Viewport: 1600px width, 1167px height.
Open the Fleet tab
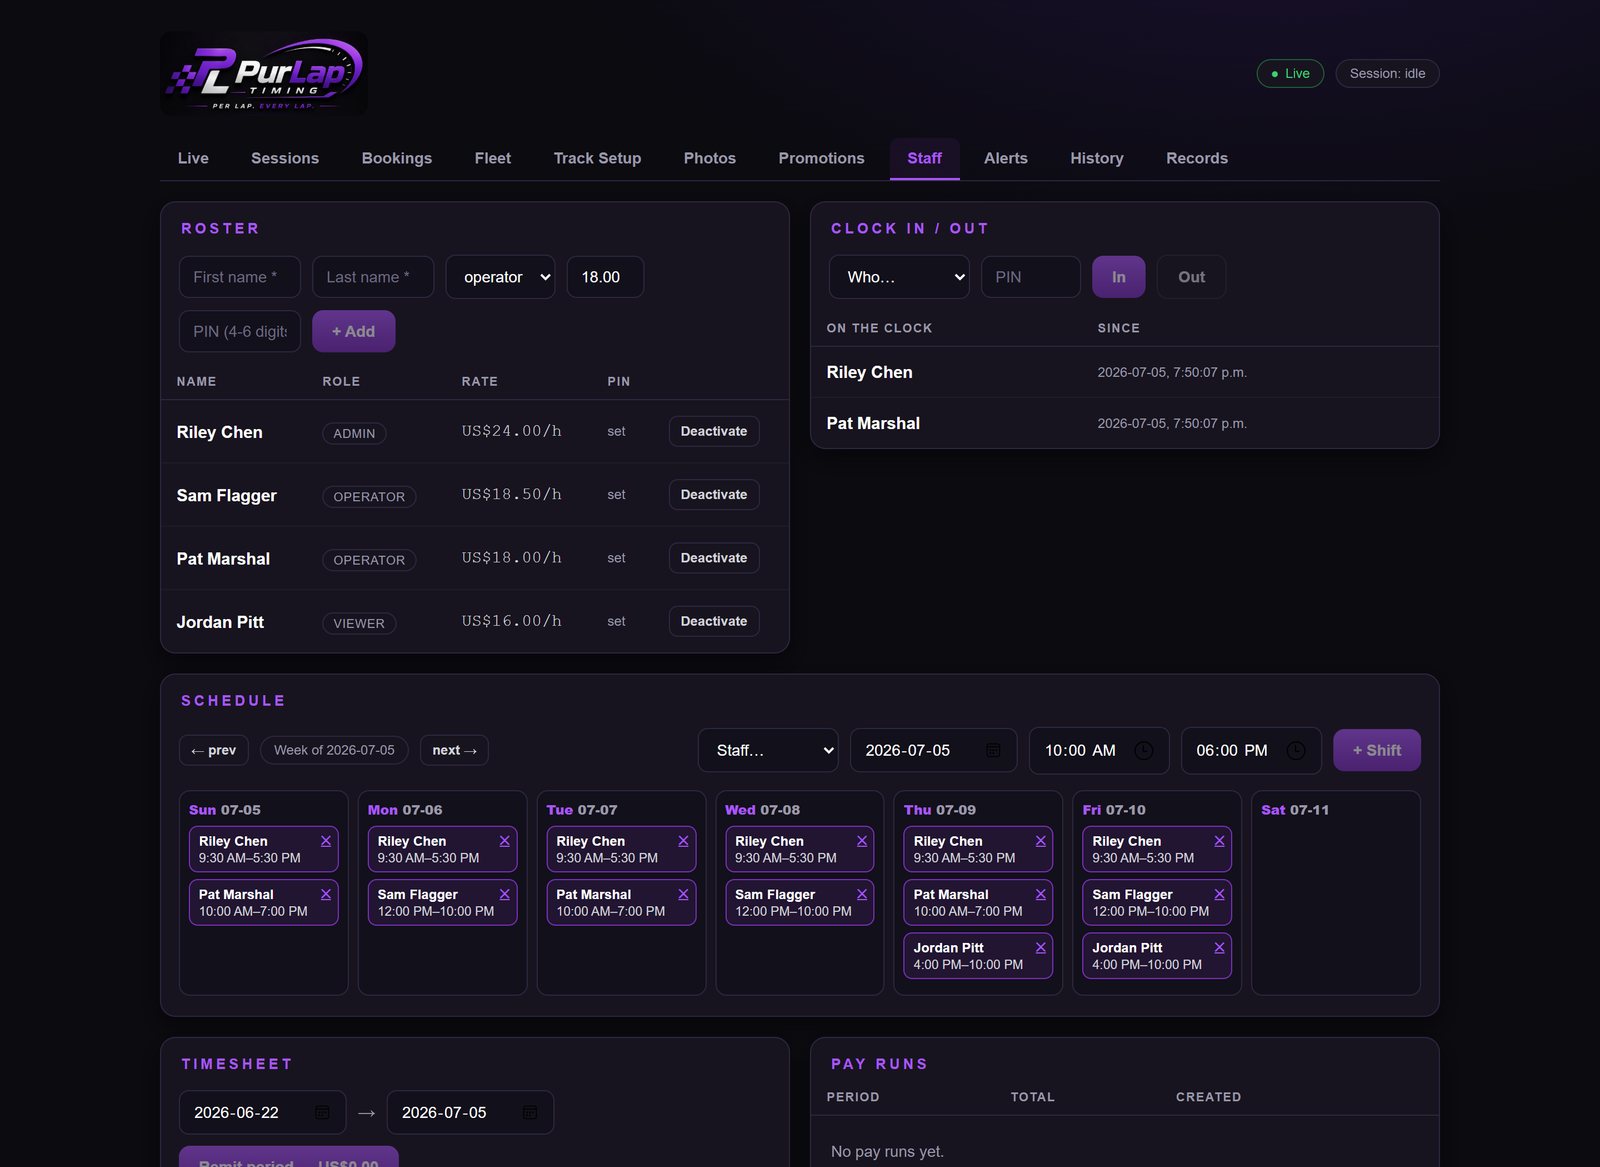point(493,158)
